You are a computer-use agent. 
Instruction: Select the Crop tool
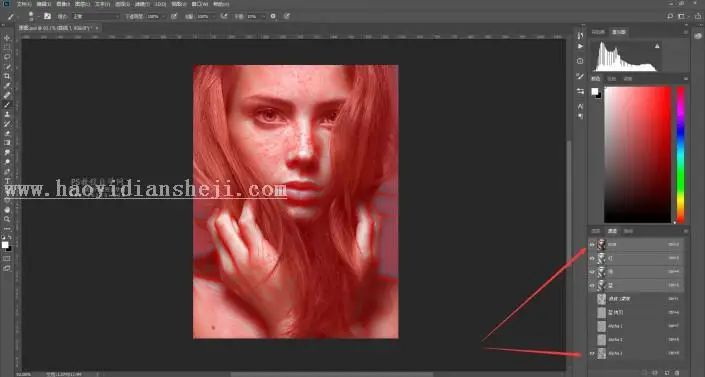pos(7,76)
